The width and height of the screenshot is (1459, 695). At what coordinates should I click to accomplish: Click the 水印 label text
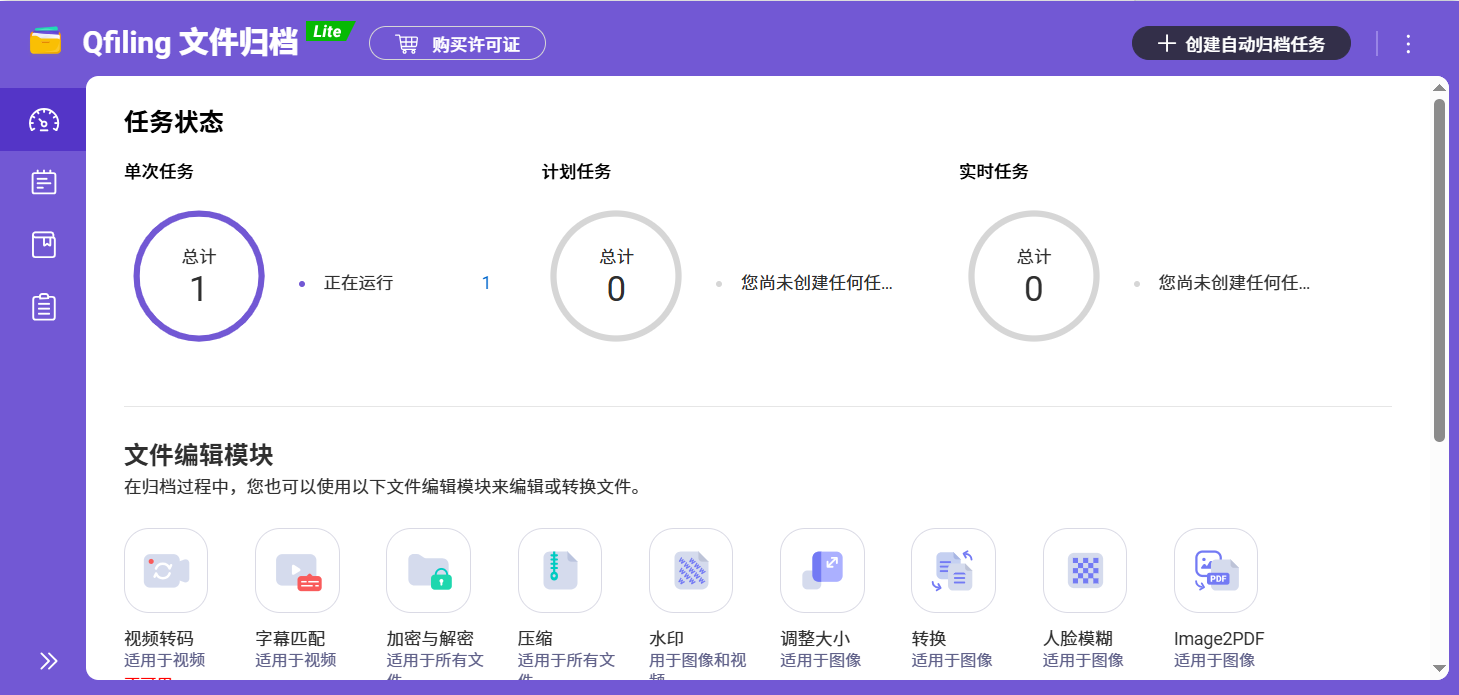(666, 639)
